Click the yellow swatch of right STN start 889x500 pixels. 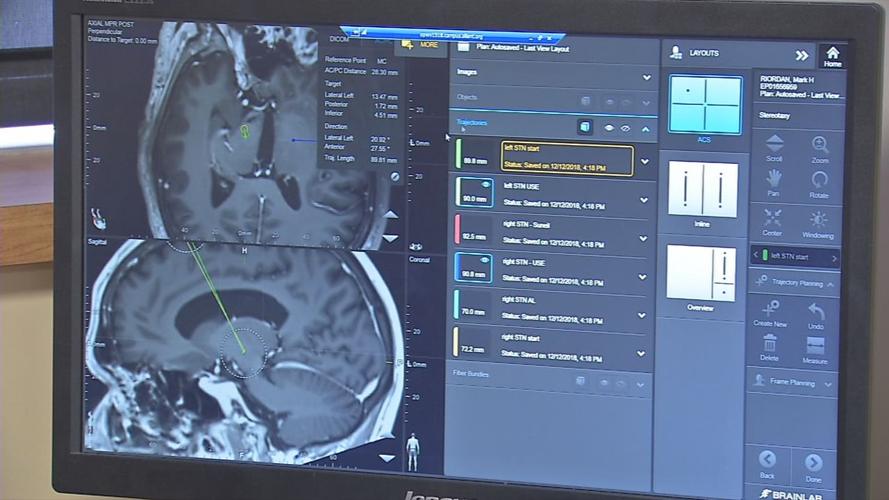coord(455,342)
